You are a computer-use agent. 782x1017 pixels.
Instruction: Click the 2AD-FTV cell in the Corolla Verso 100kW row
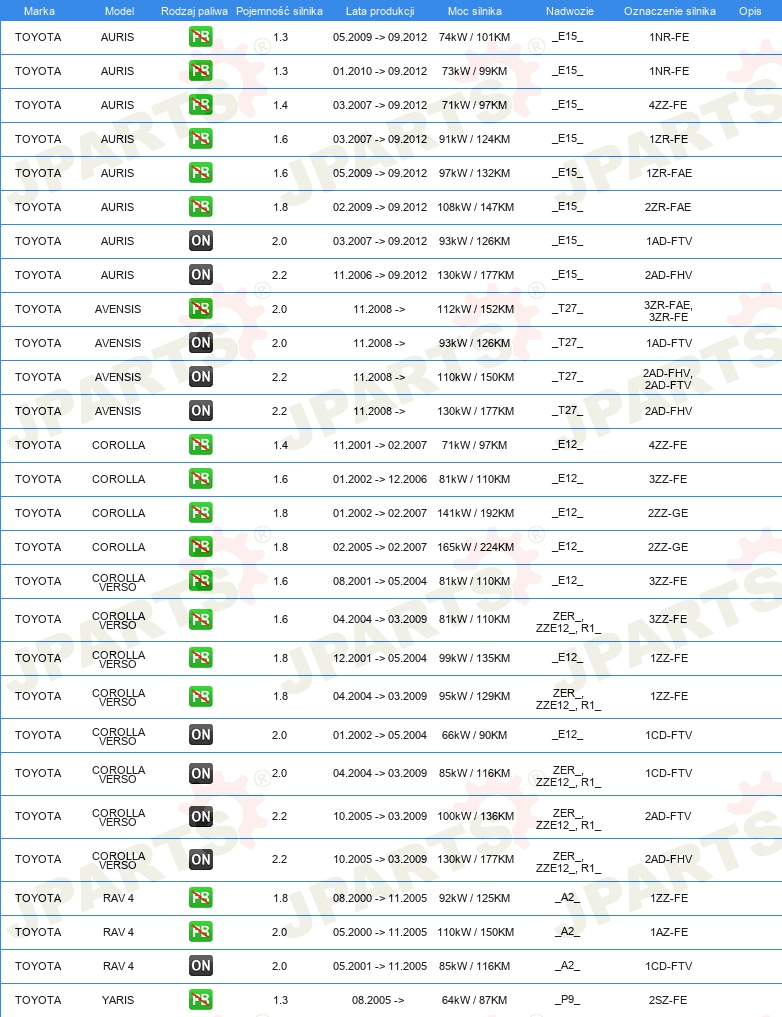point(668,817)
